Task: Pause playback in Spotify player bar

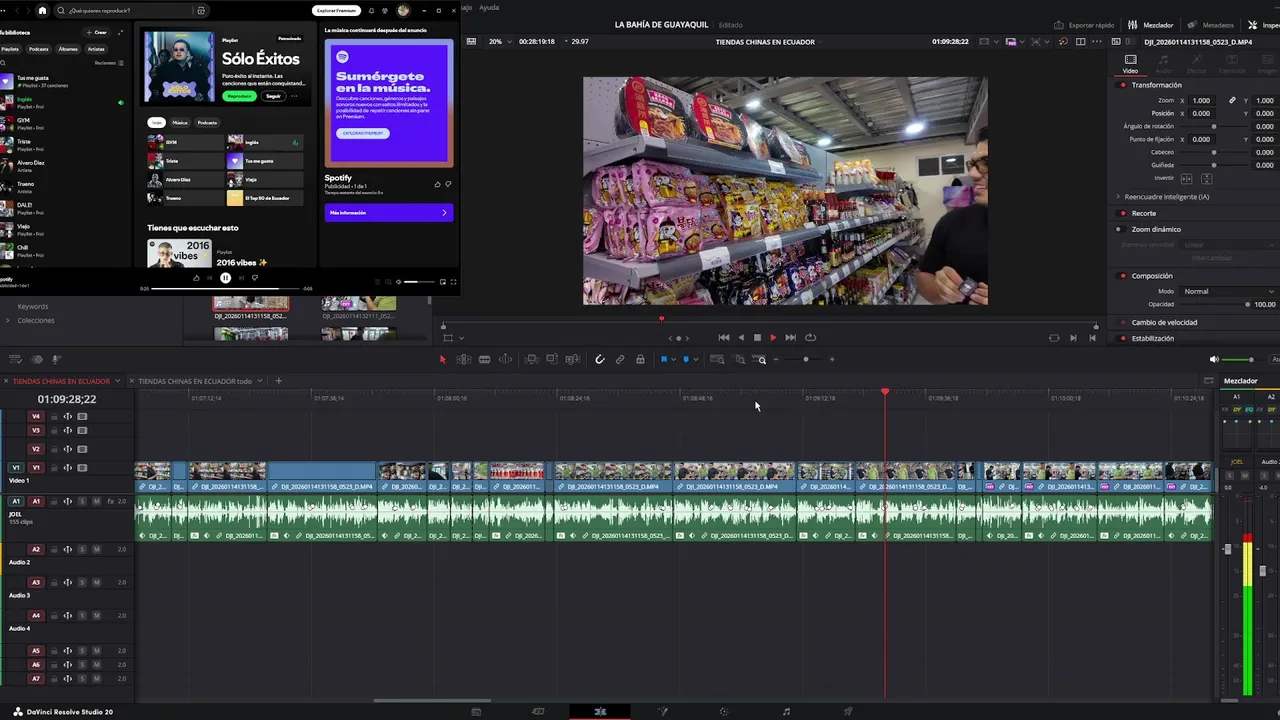Action: 225,278
